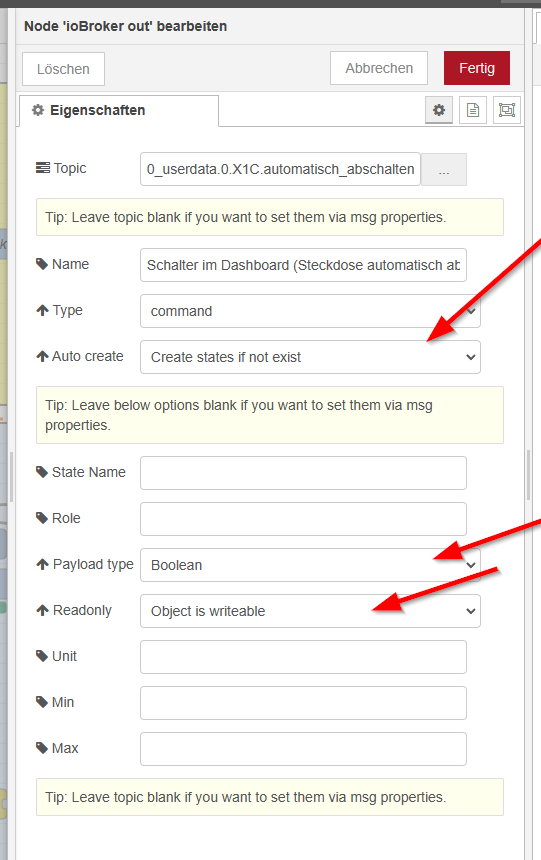Click the Topic label icon
The image size is (541, 860).
click(42, 168)
